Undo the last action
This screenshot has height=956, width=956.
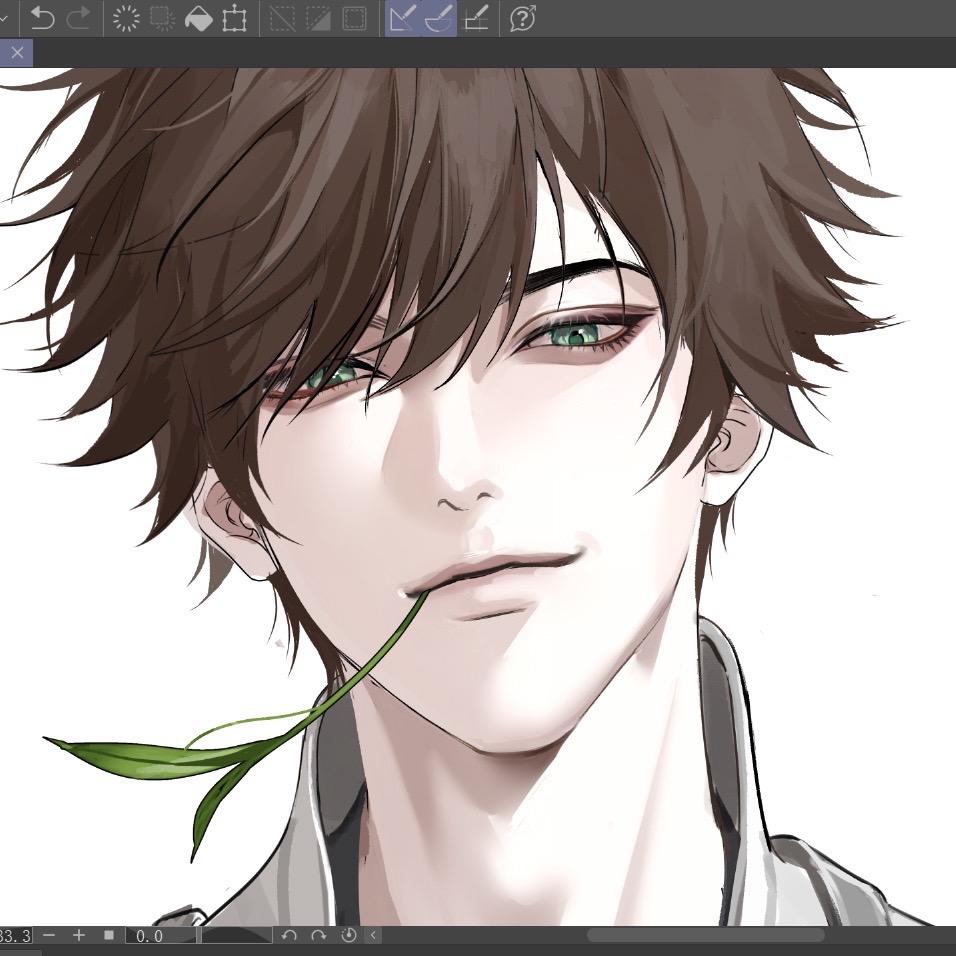tap(43, 18)
